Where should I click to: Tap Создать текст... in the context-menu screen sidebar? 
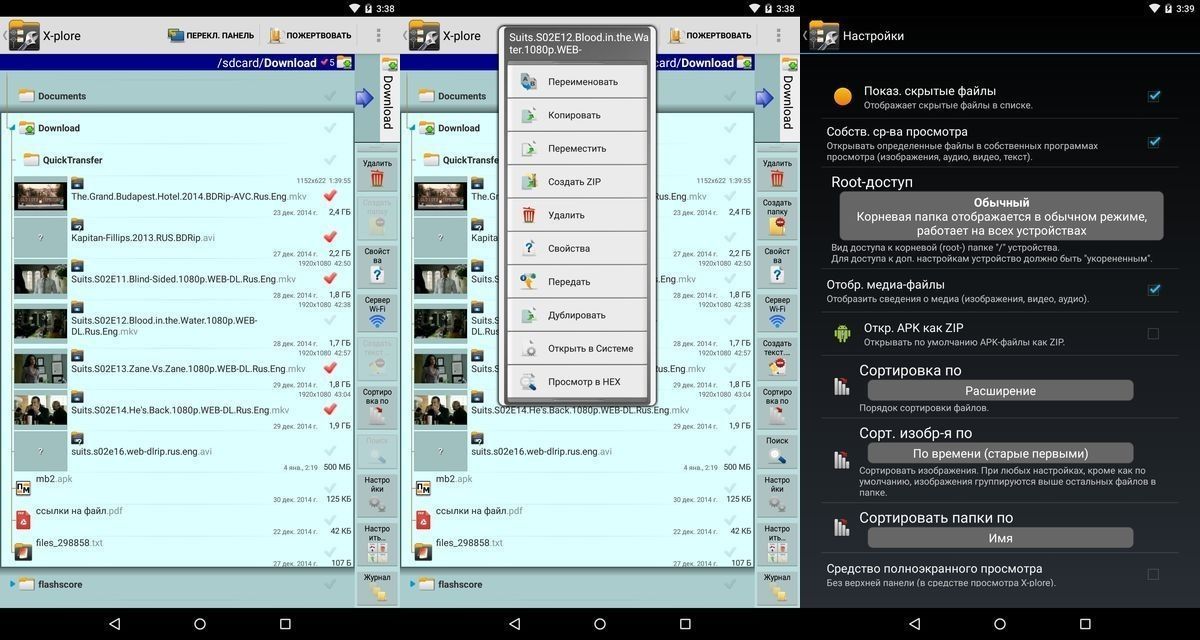[777, 357]
